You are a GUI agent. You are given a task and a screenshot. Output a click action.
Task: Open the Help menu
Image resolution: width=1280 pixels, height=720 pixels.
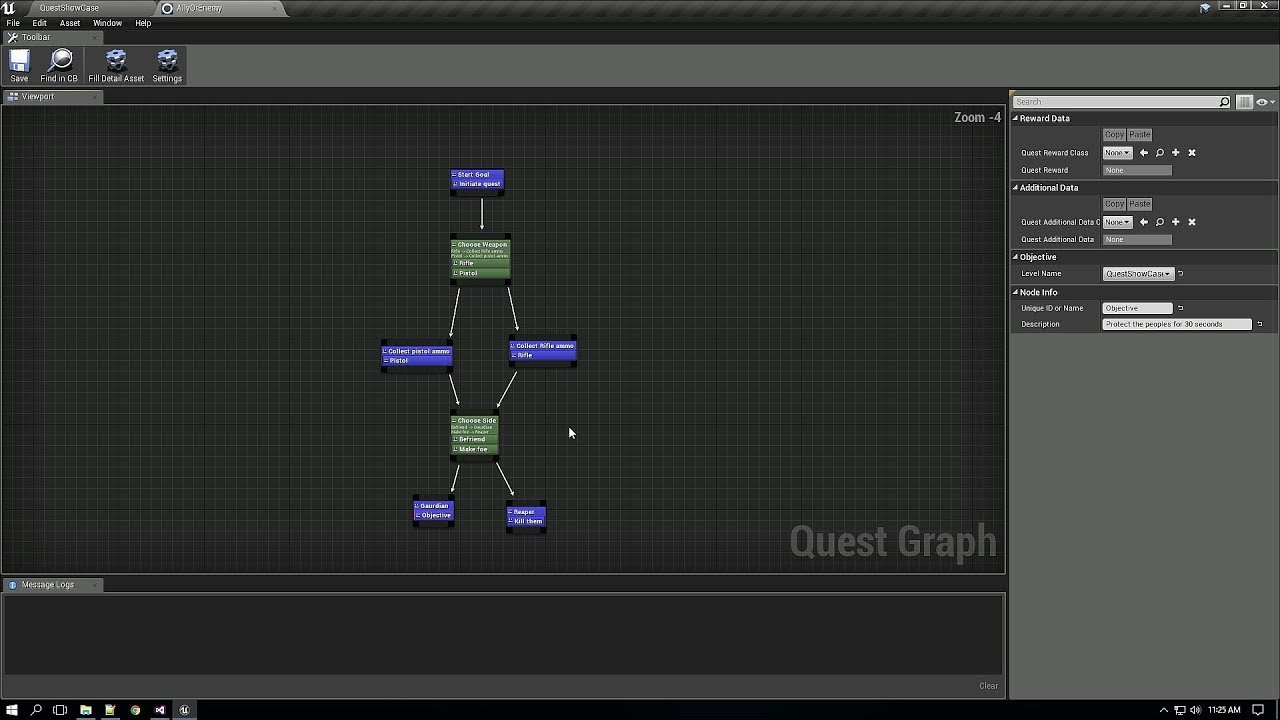(143, 23)
